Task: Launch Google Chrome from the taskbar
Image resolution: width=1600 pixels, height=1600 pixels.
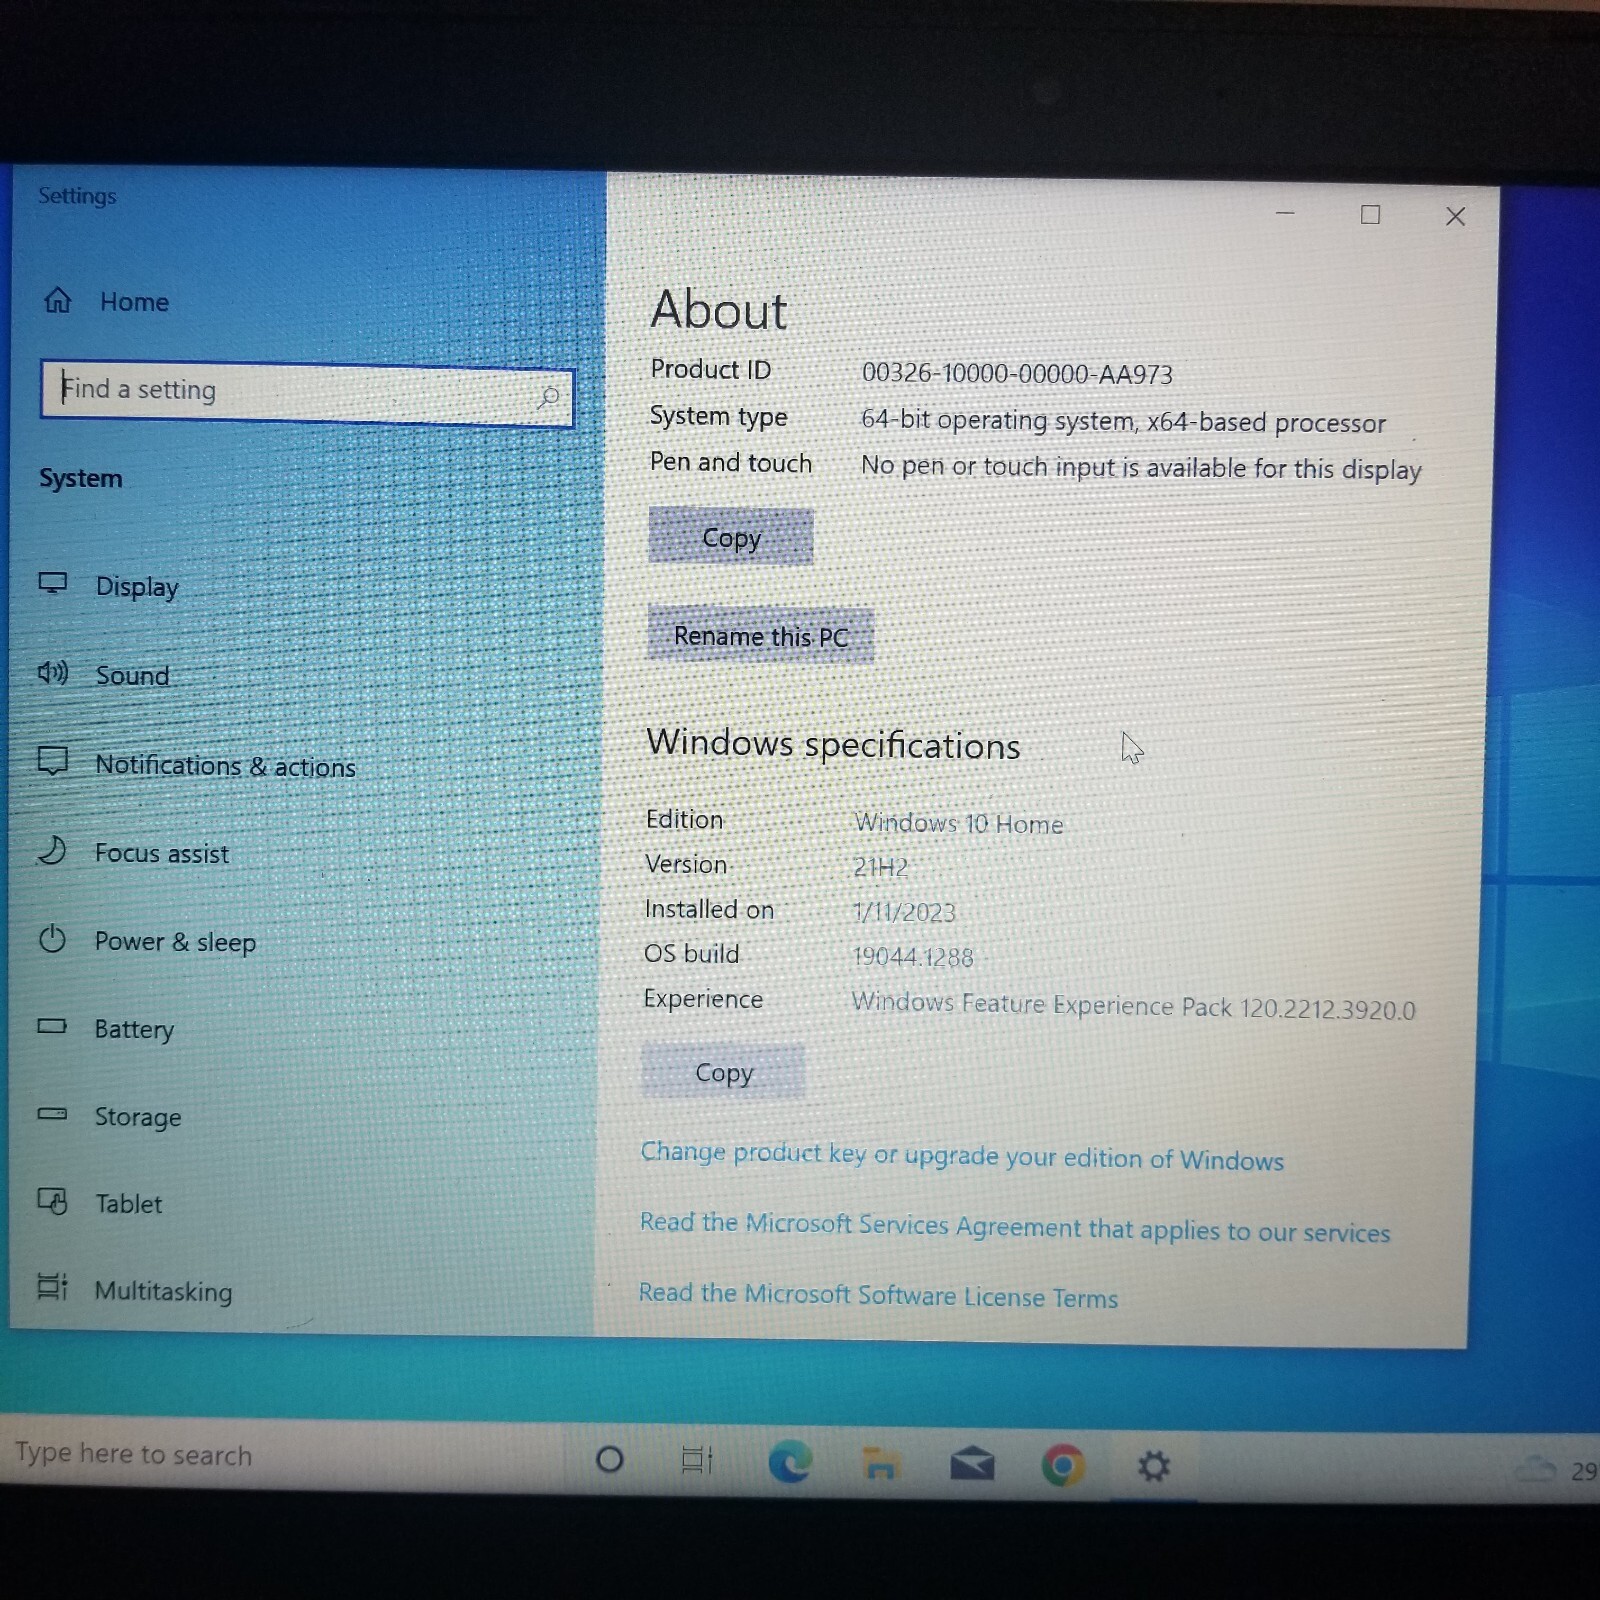Action: click(1062, 1466)
